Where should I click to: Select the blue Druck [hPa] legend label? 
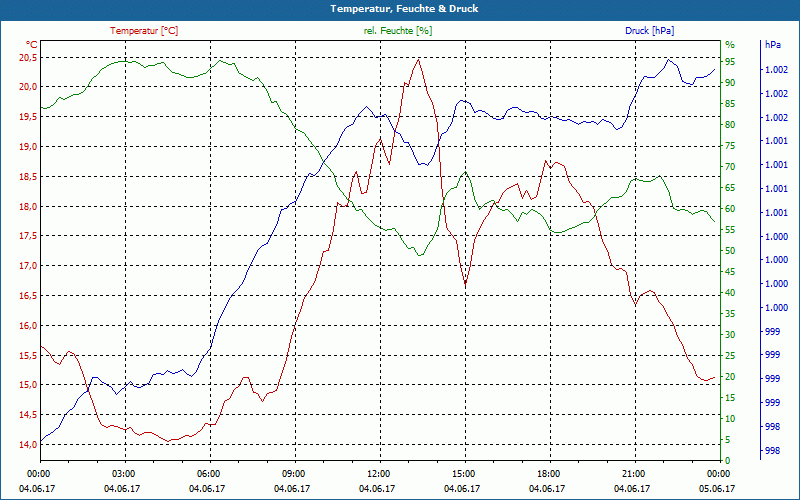point(649,31)
